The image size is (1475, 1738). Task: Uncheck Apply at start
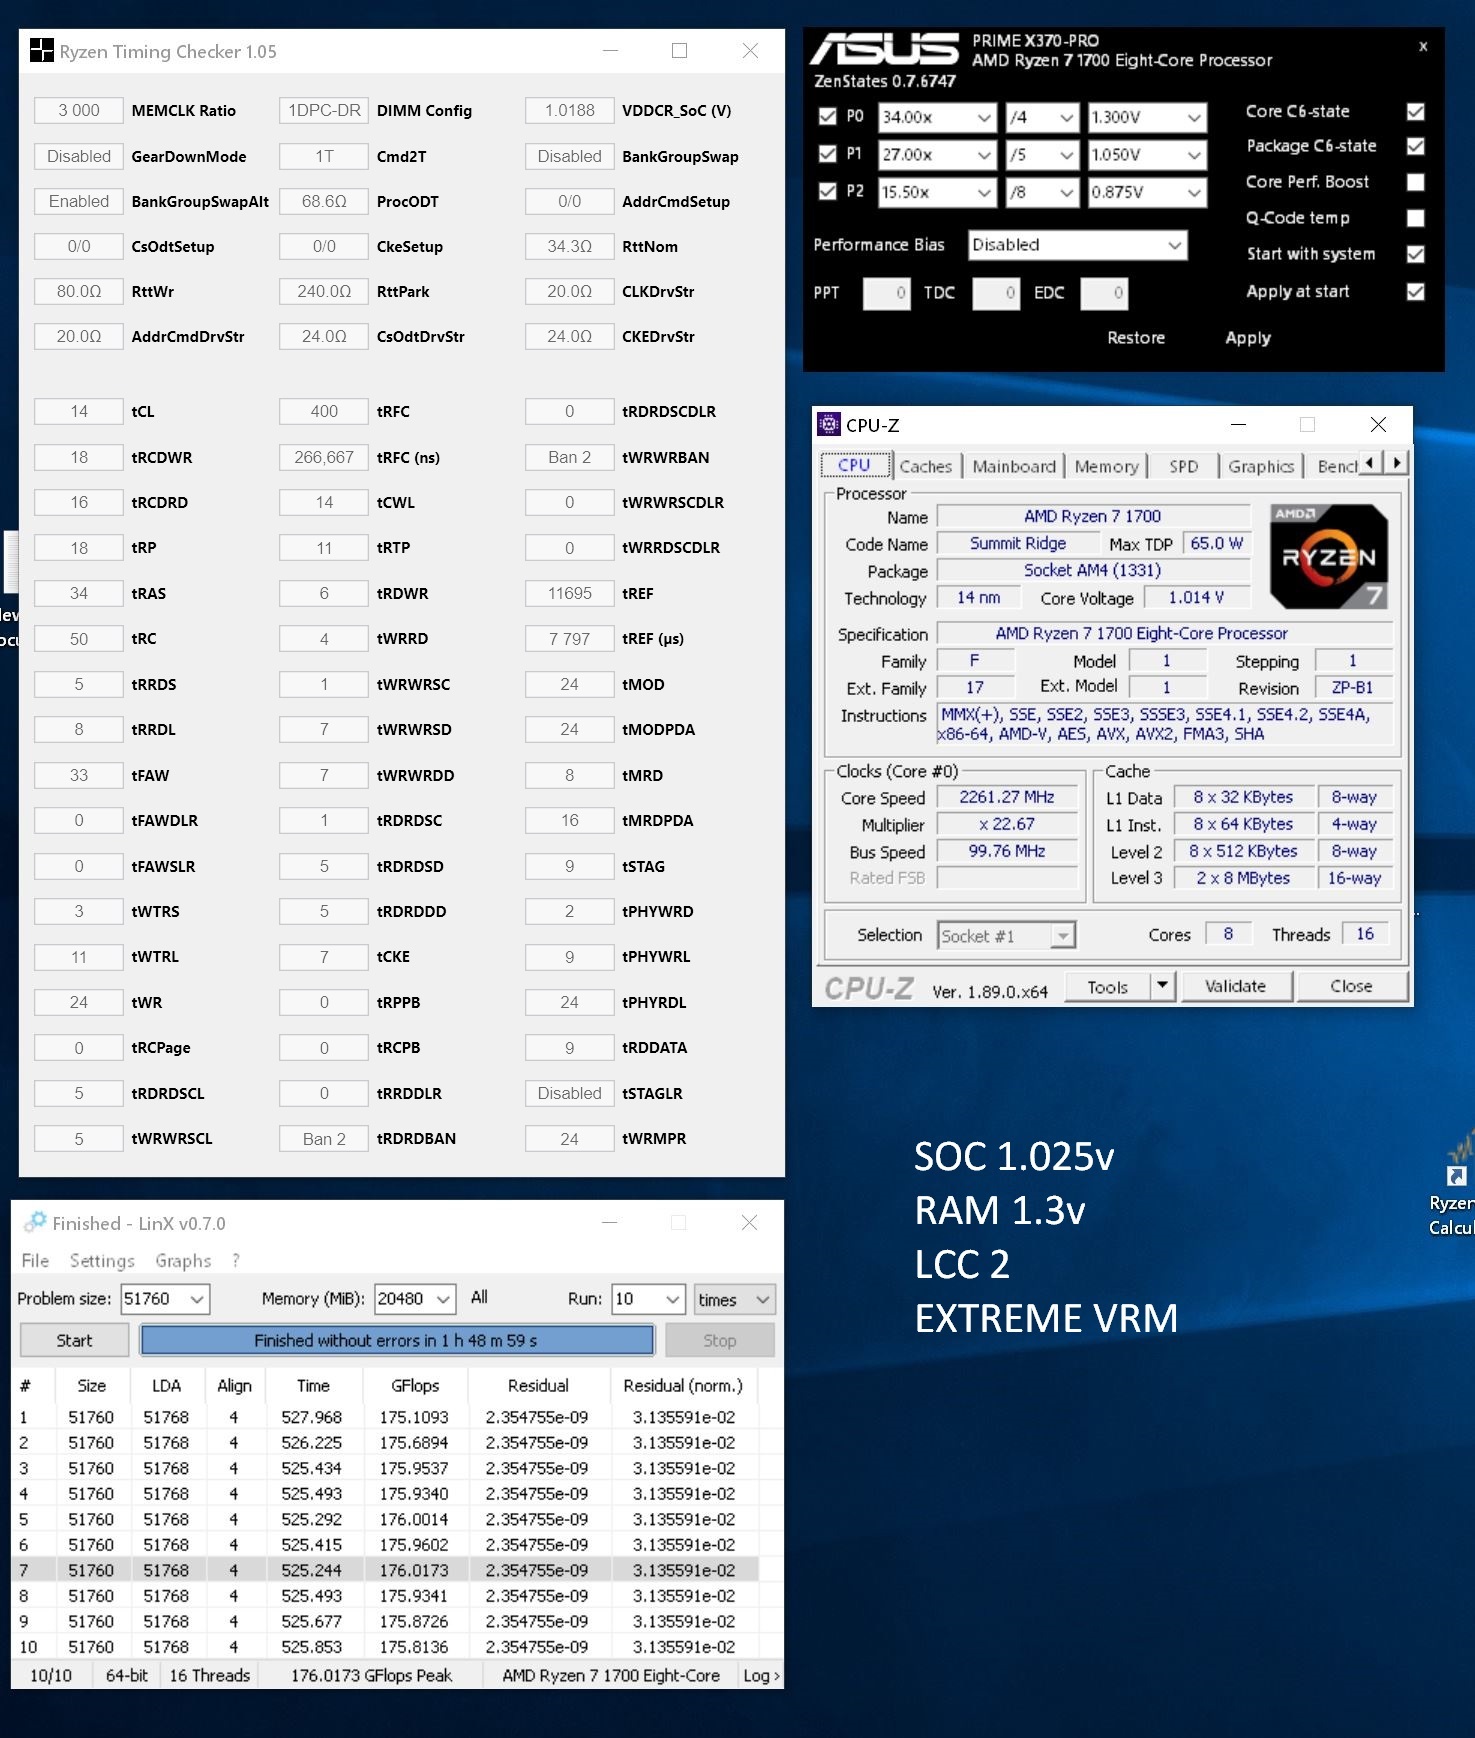[1415, 291]
